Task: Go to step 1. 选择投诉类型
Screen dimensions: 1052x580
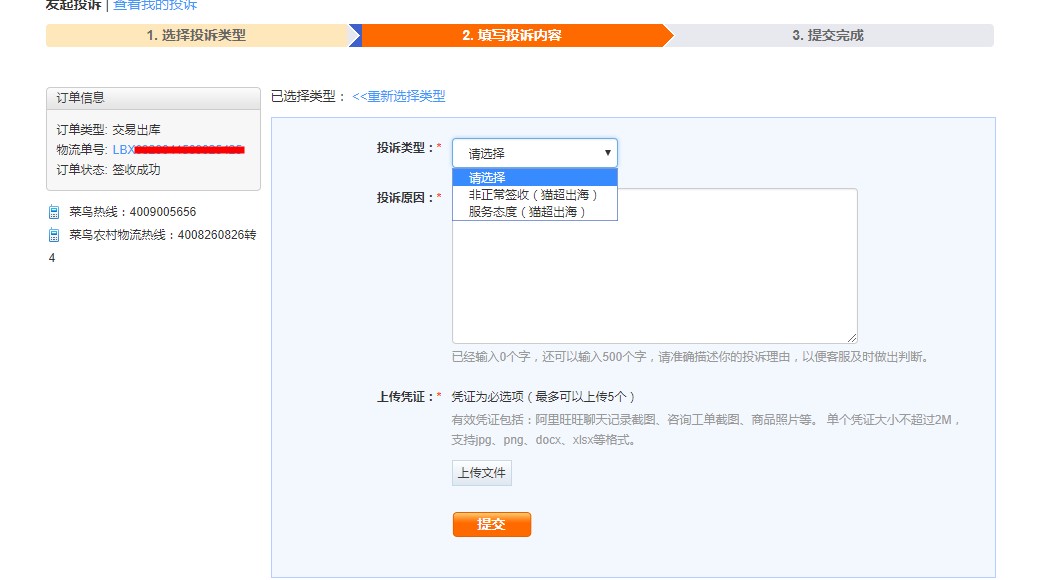Action: [x=196, y=36]
